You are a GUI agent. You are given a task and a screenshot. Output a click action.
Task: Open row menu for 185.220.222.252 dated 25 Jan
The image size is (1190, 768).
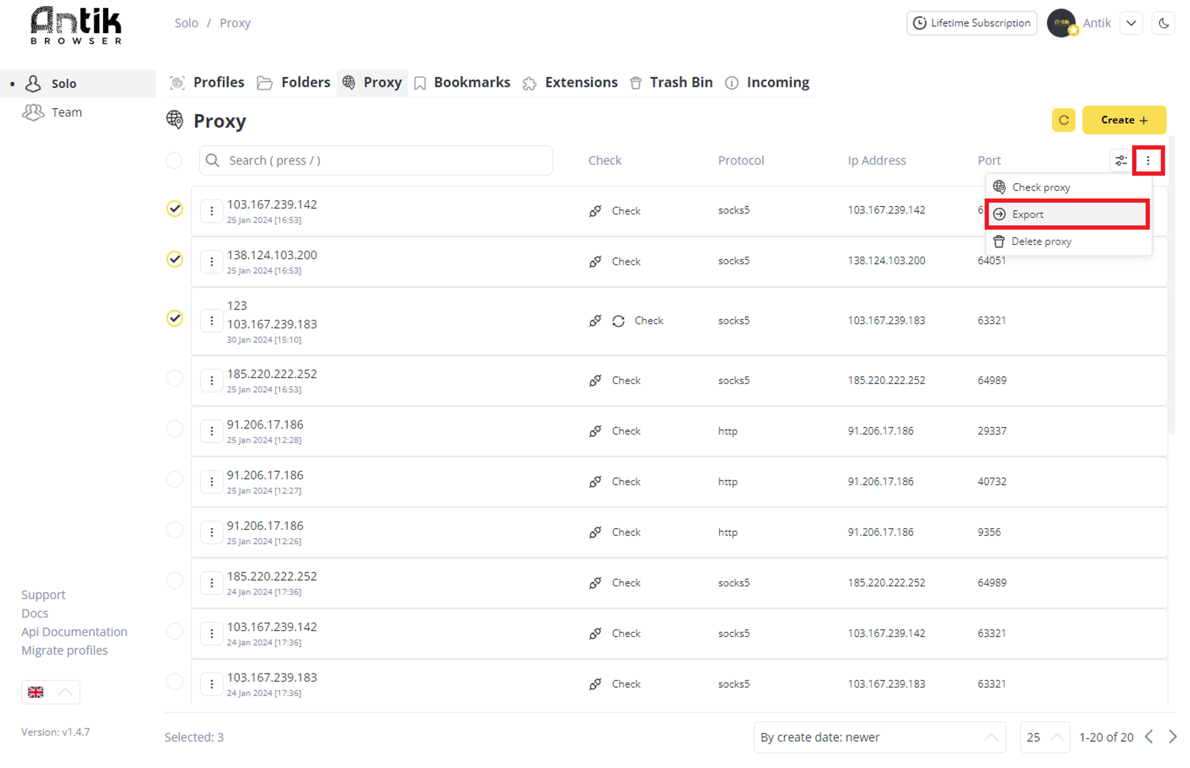pos(212,380)
